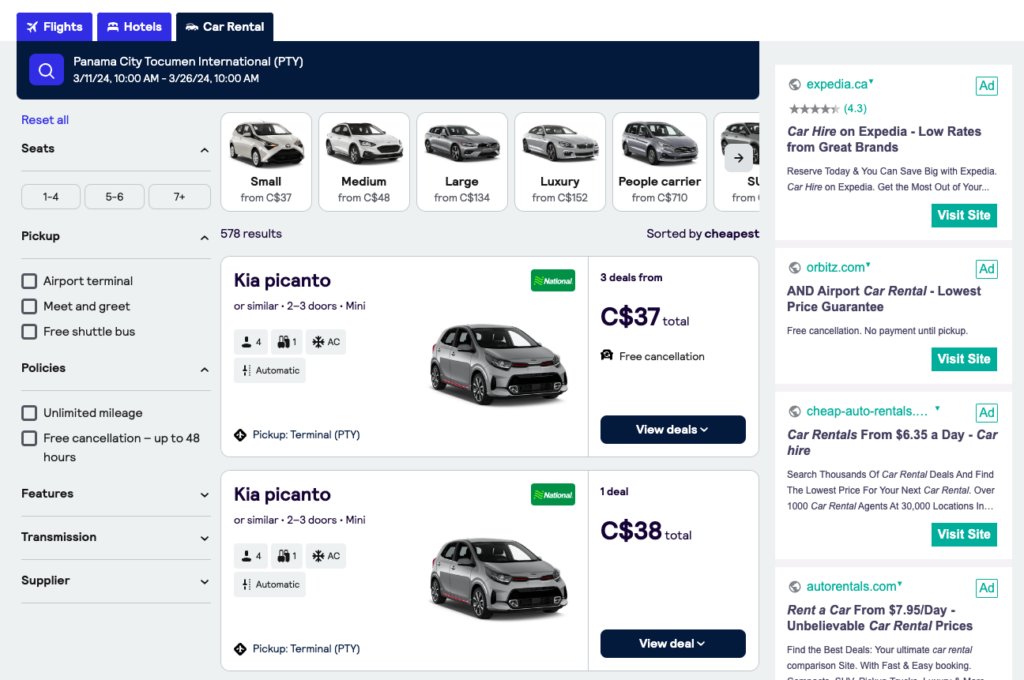Screen dimensions: 1024x680
Task: Click the globe icon beside orbitz.com
Action: click(x=795, y=268)
